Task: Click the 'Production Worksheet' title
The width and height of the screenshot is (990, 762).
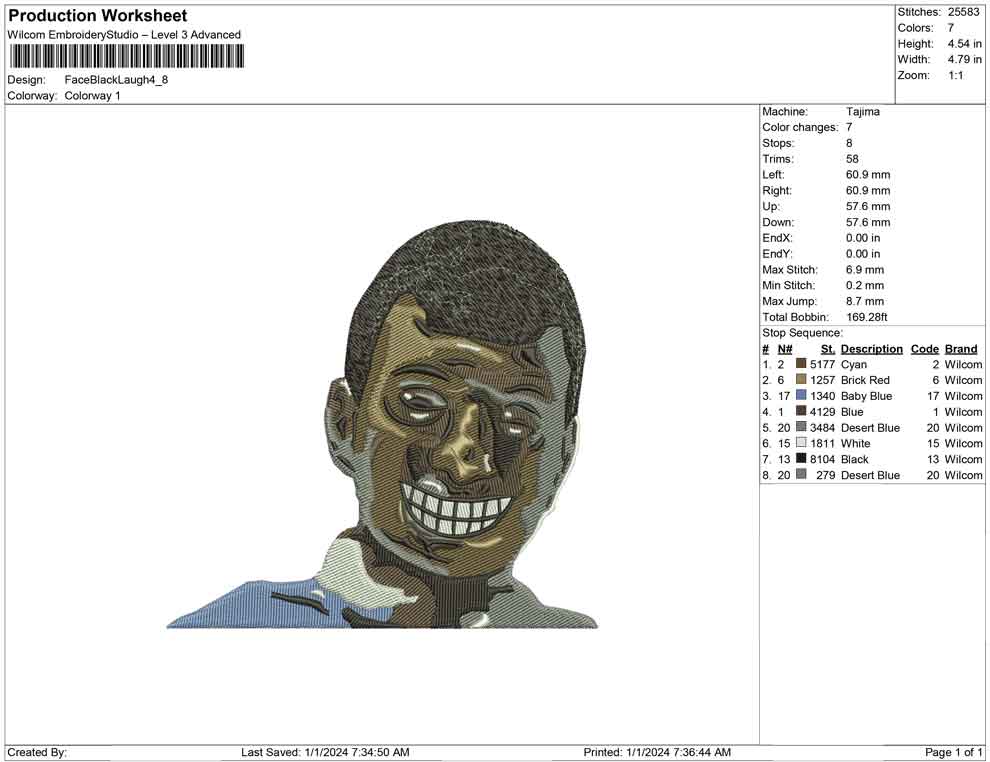Action: (98, 16)
